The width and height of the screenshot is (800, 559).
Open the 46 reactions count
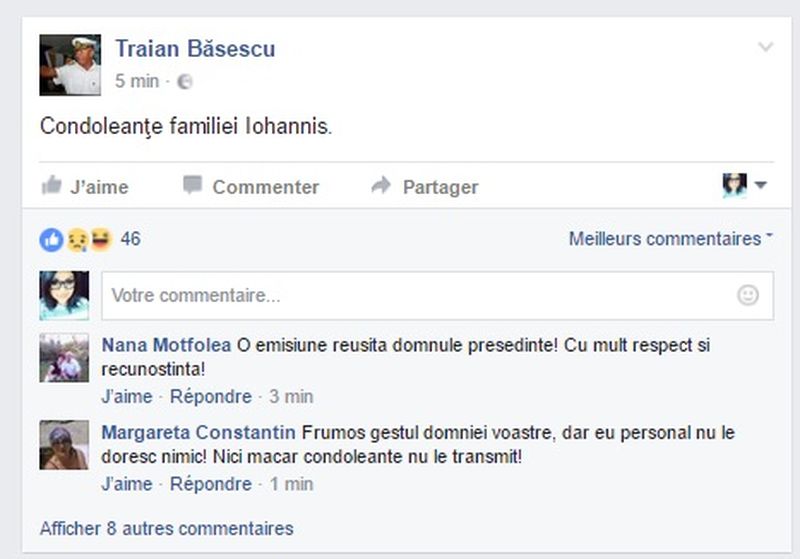tap(131, 239)
